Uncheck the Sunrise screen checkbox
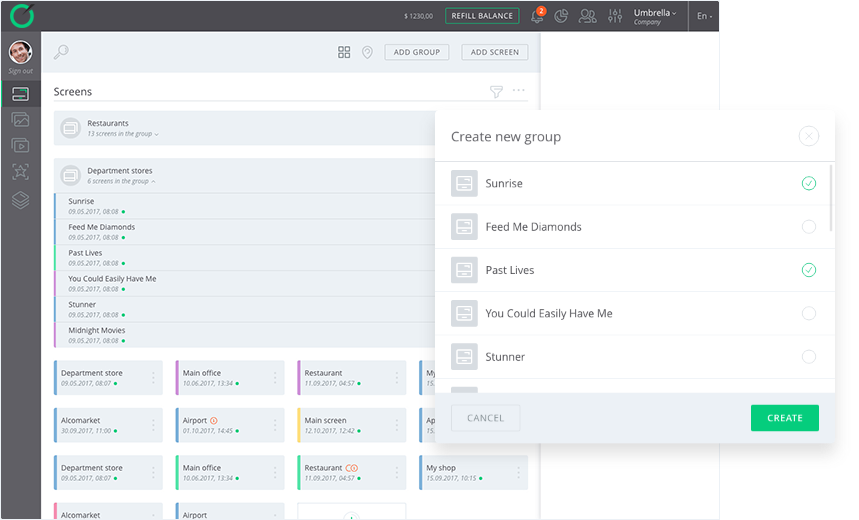 808,183
